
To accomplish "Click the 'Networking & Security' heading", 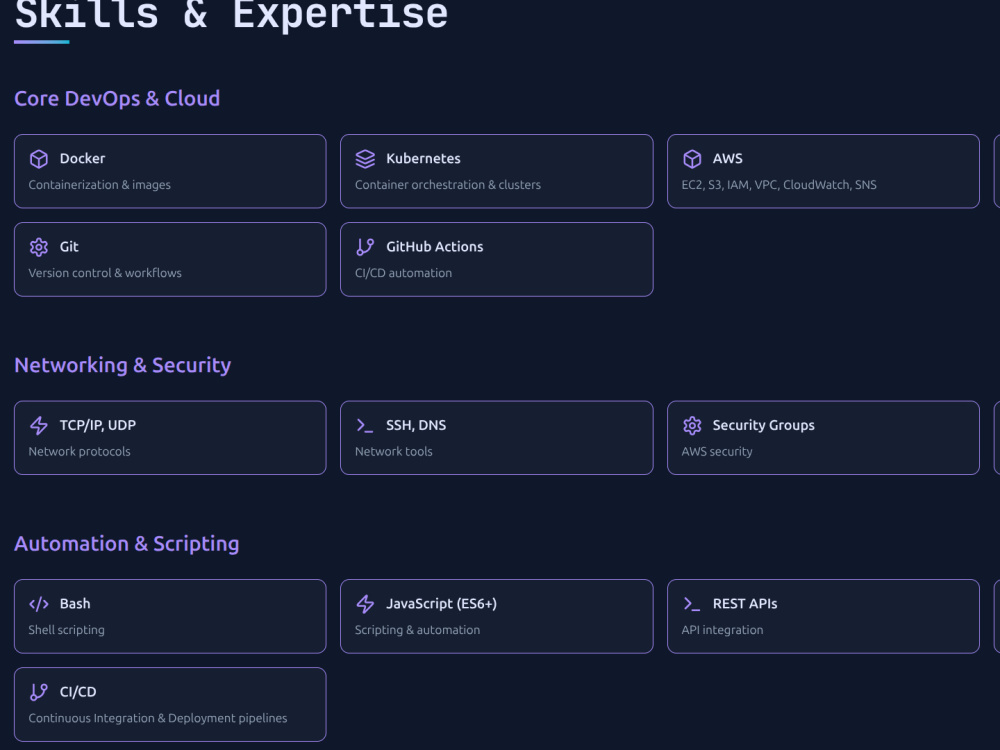I will [x=122, y=365].
